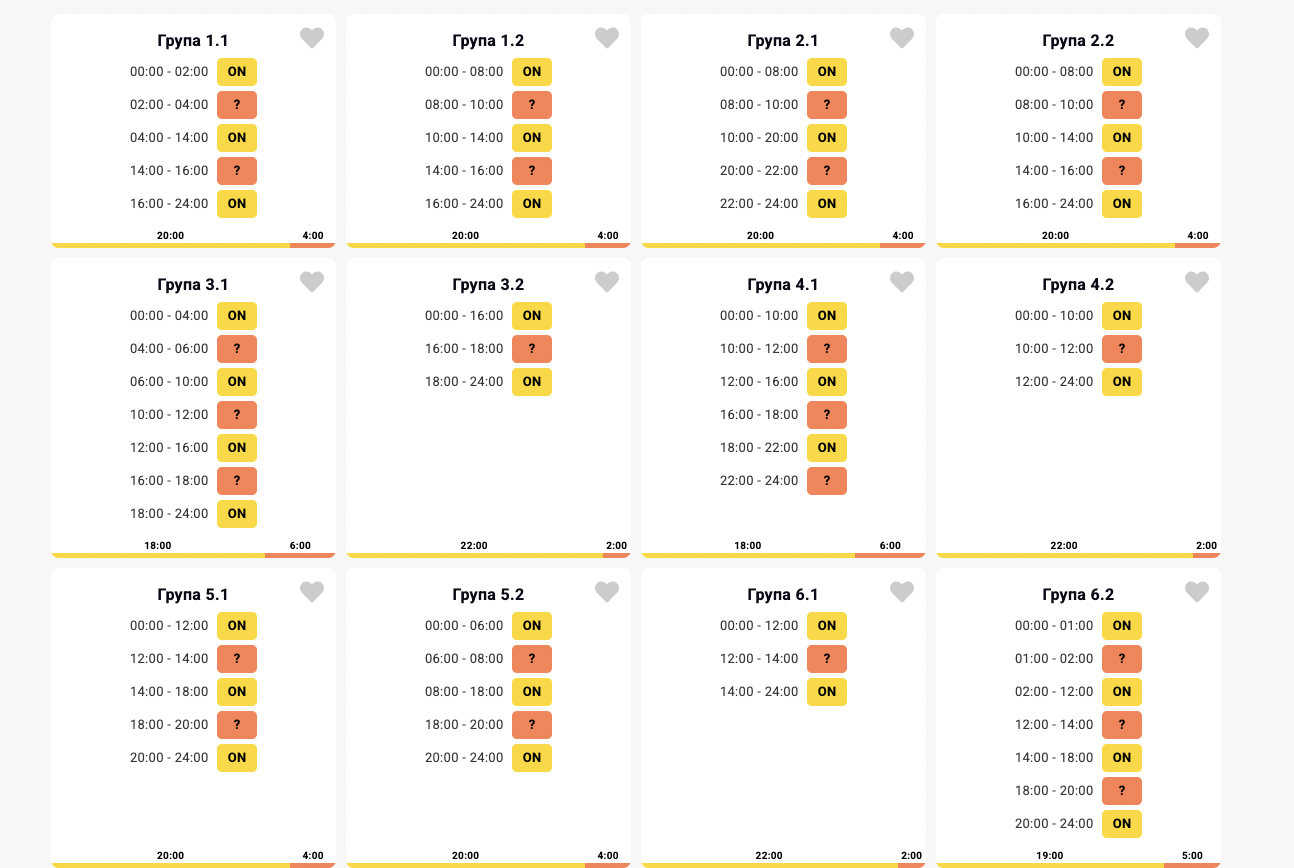Add Група 3.1 to favorites

click(312, 282)
